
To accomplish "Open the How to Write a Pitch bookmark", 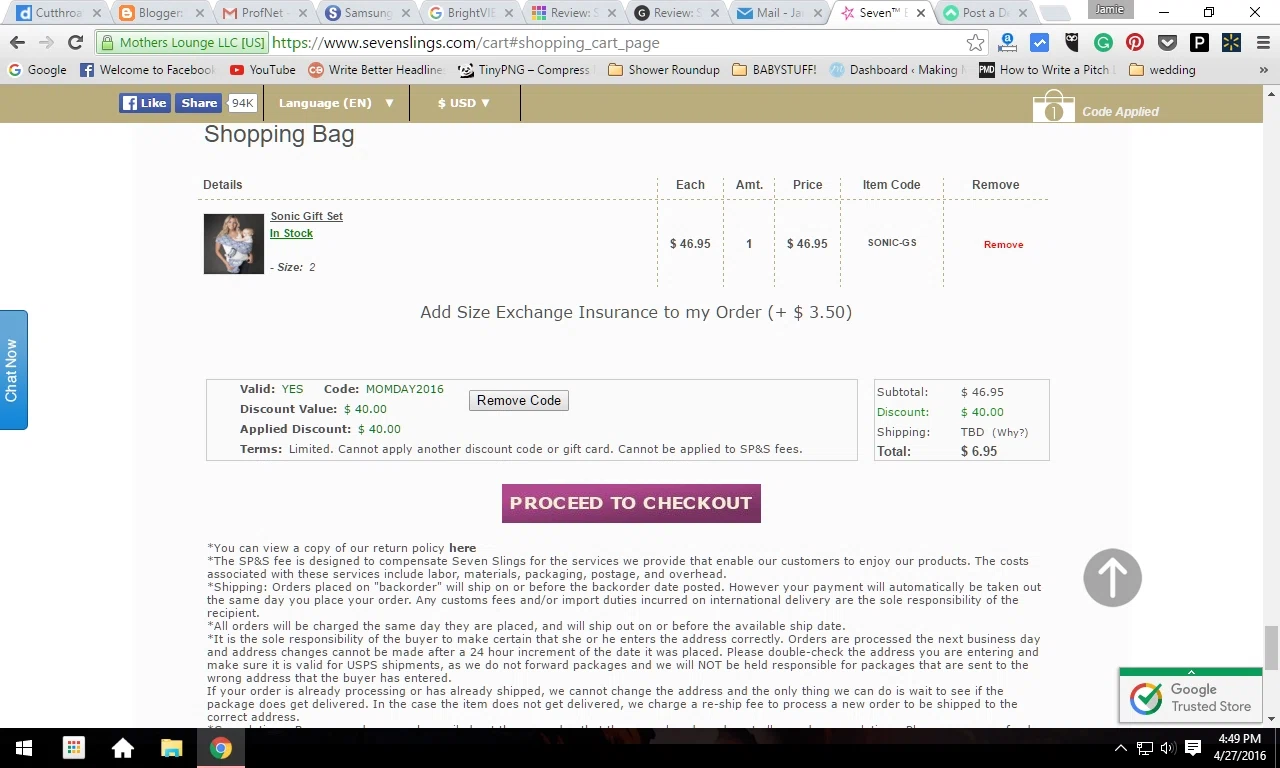I will (1046, 70).
